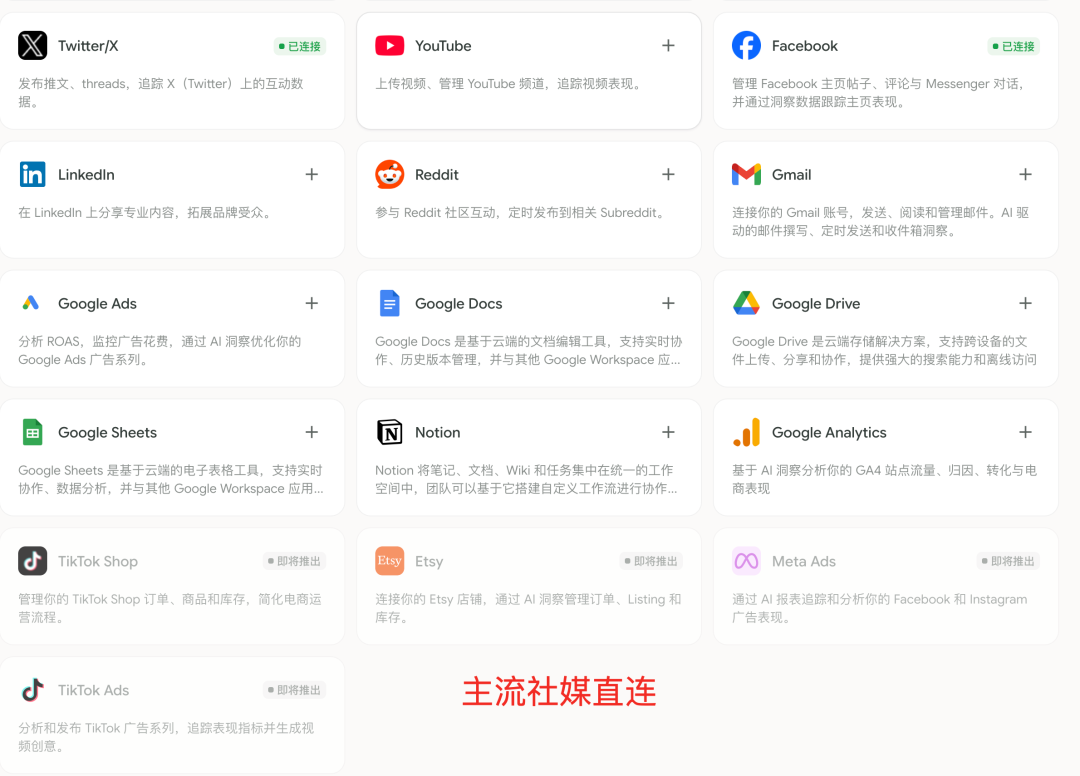Click the Twitter/X logo icon

[x=32, y=45]
